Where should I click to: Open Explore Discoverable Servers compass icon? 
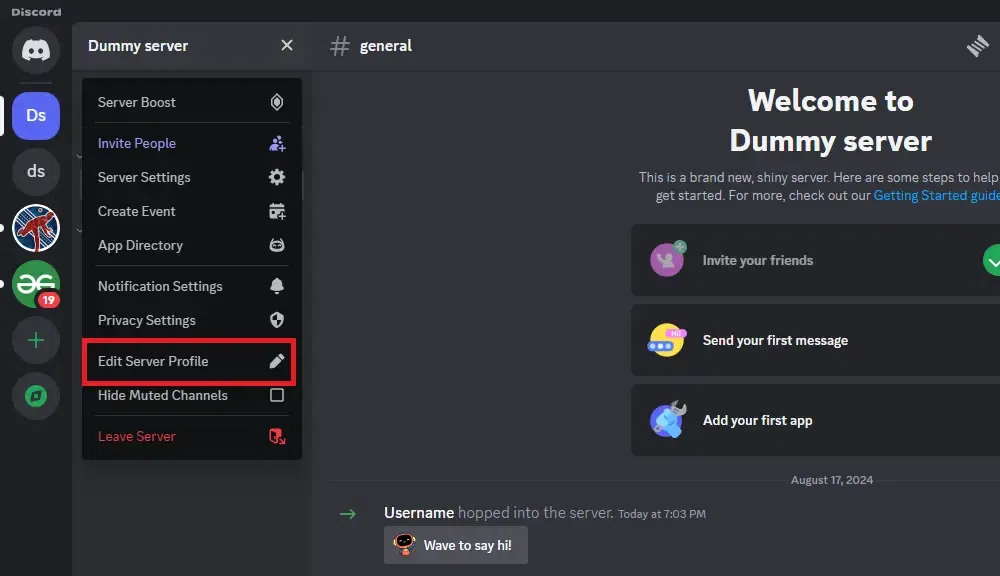pyautogui.click(x=36, y=396)
